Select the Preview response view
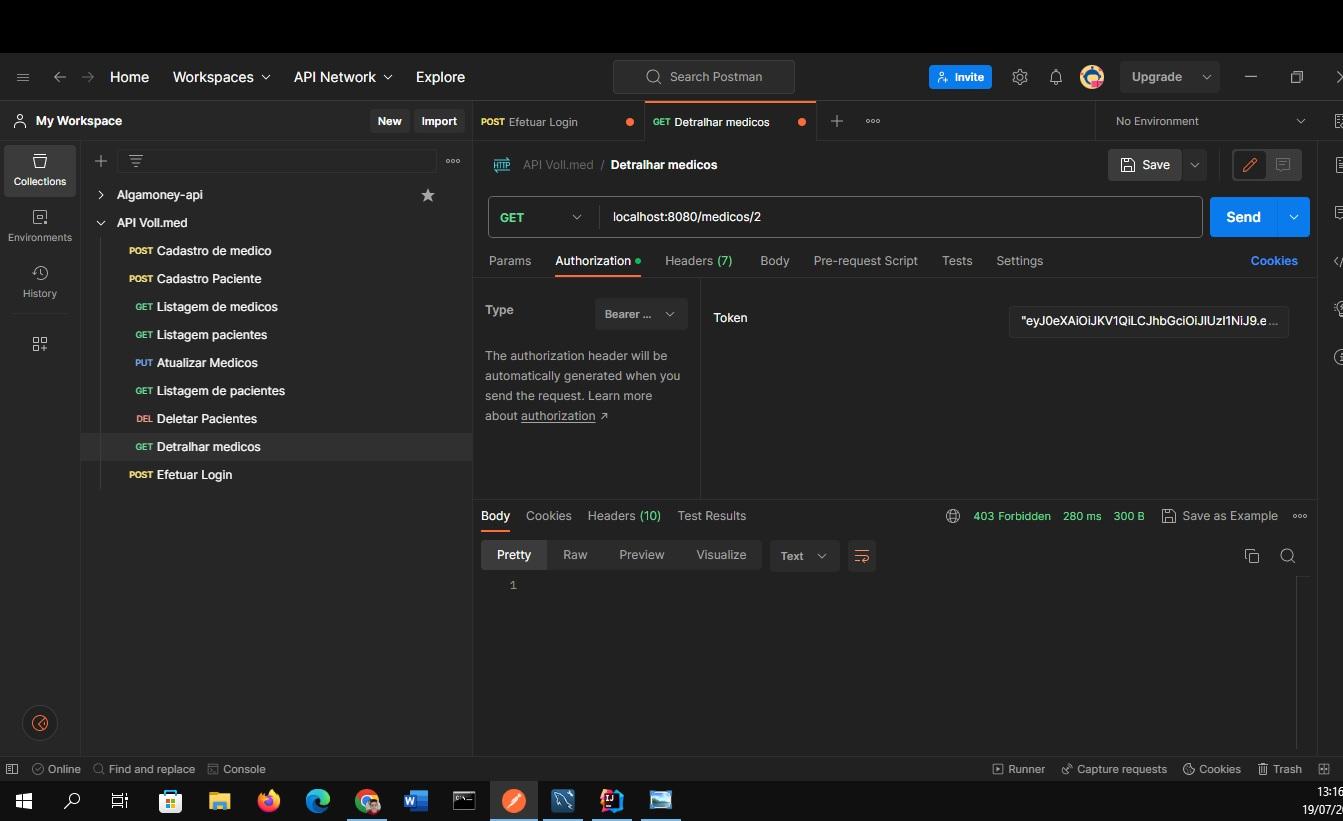1343x821 pixels. (642, 555)
